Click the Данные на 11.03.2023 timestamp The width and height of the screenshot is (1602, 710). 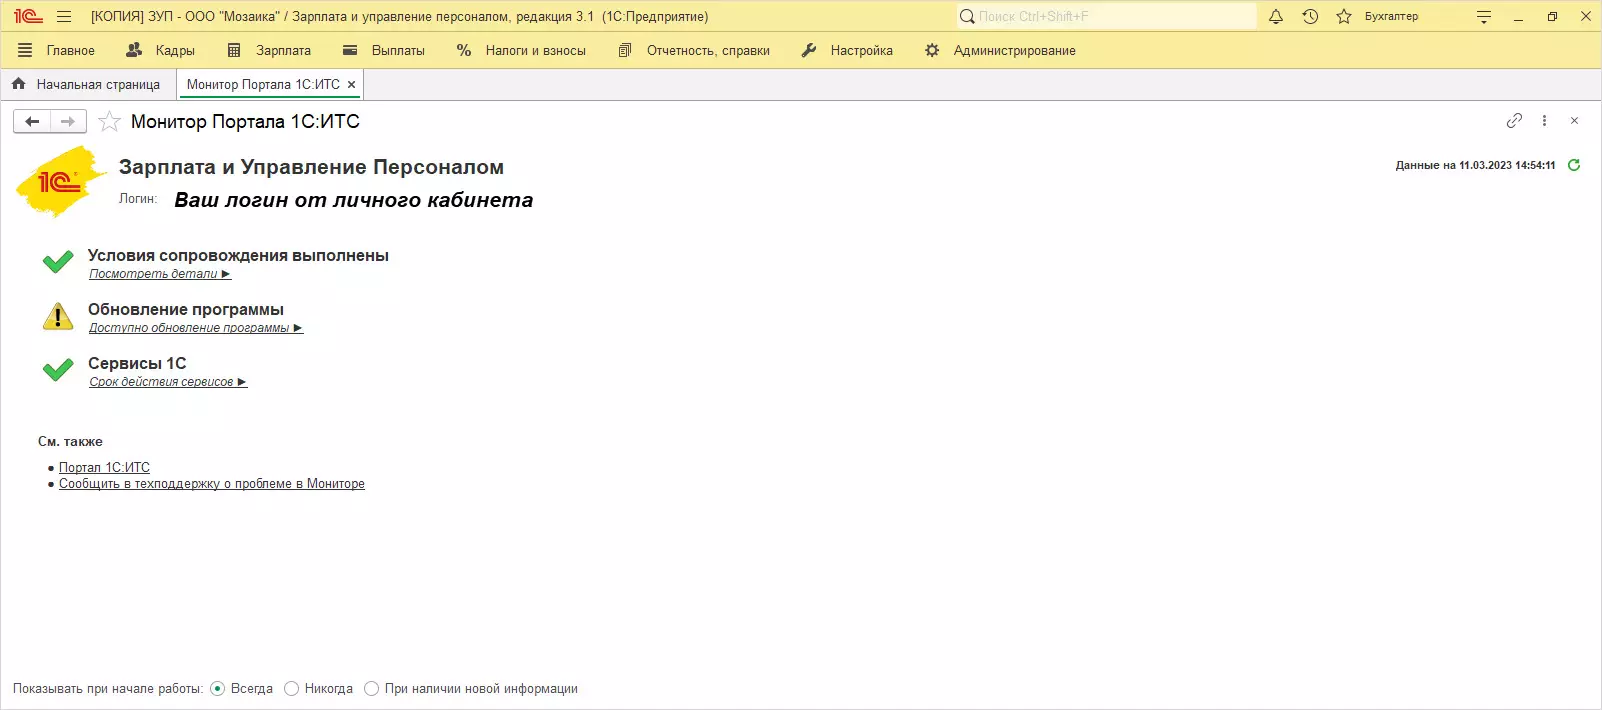pyautogui.click(x=1475, y=165)
